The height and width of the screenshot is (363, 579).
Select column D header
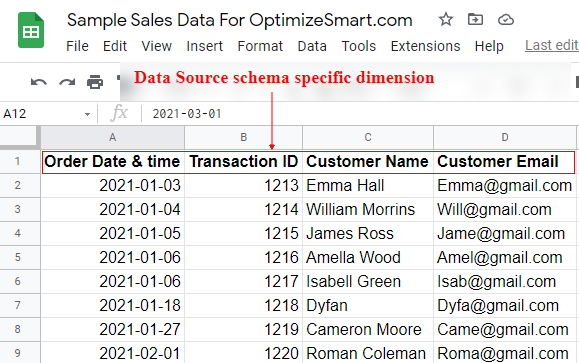pyautogui.click(x=505, y=137)
